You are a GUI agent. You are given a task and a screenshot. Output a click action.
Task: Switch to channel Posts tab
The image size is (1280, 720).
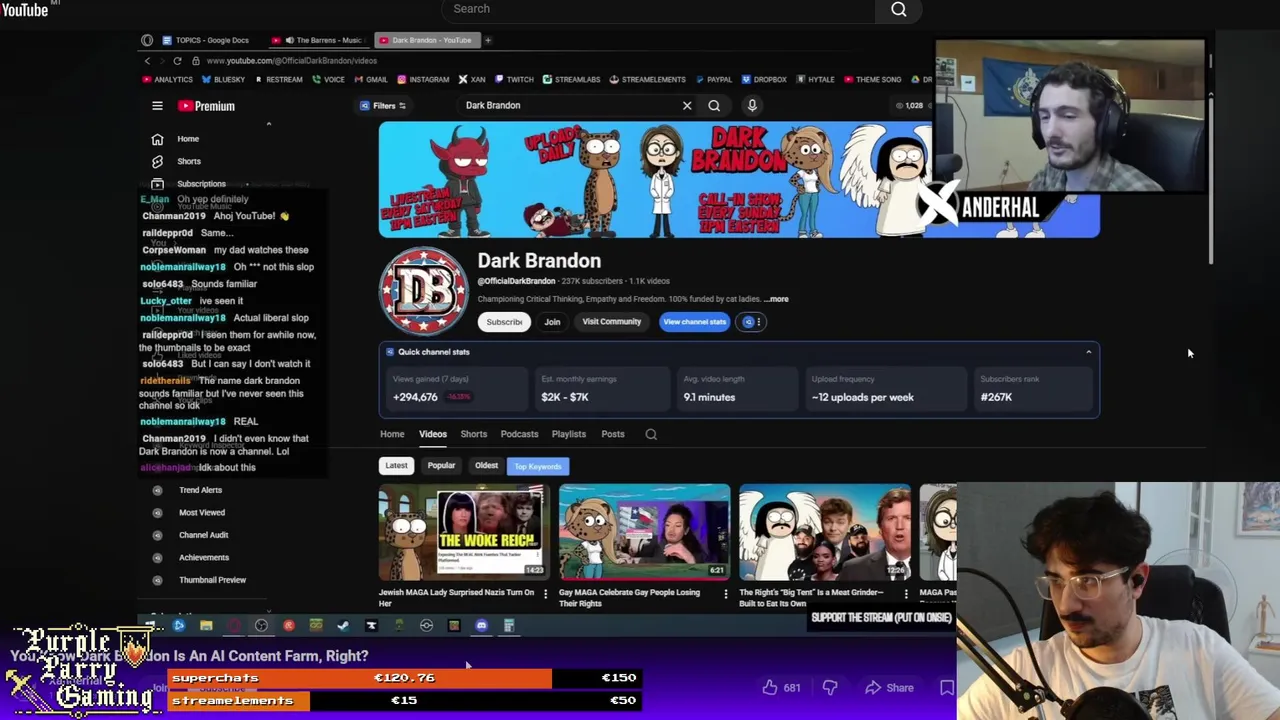coord(612,434)
